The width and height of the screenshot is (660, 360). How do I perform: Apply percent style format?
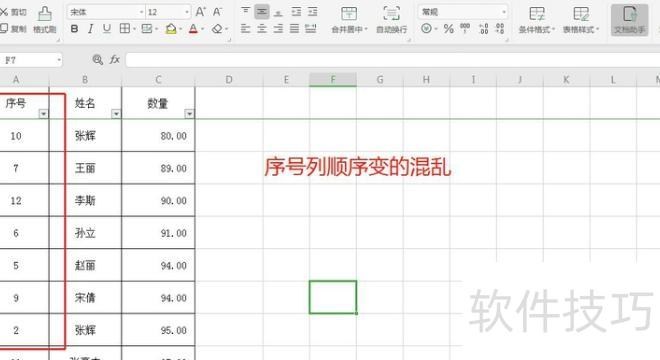coord(449,29)
